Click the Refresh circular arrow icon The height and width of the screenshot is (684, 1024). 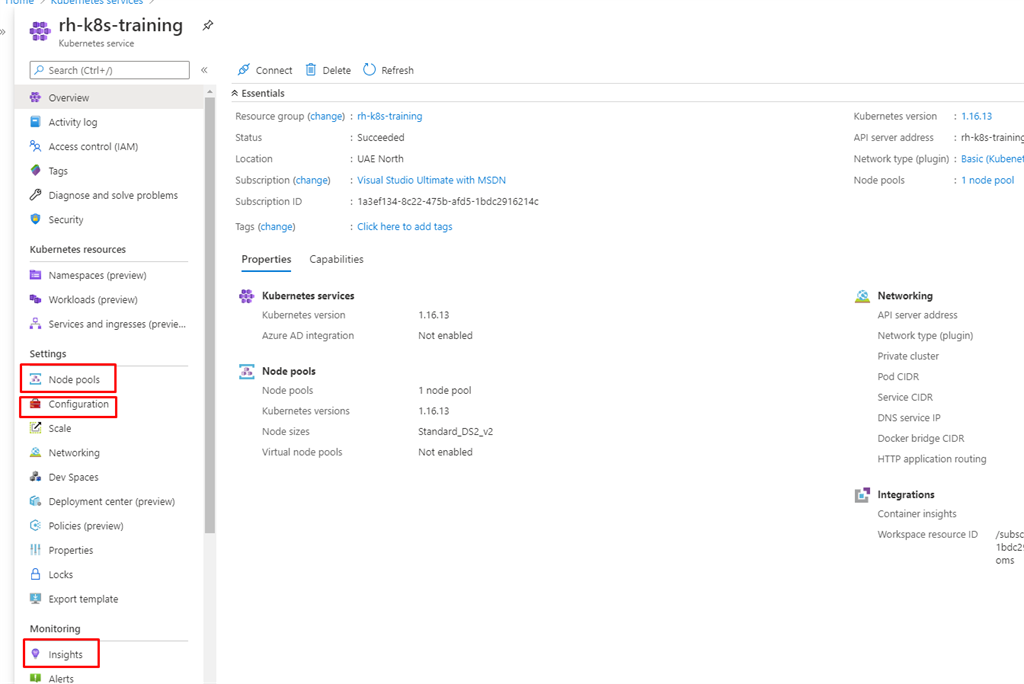click(369, 70)
